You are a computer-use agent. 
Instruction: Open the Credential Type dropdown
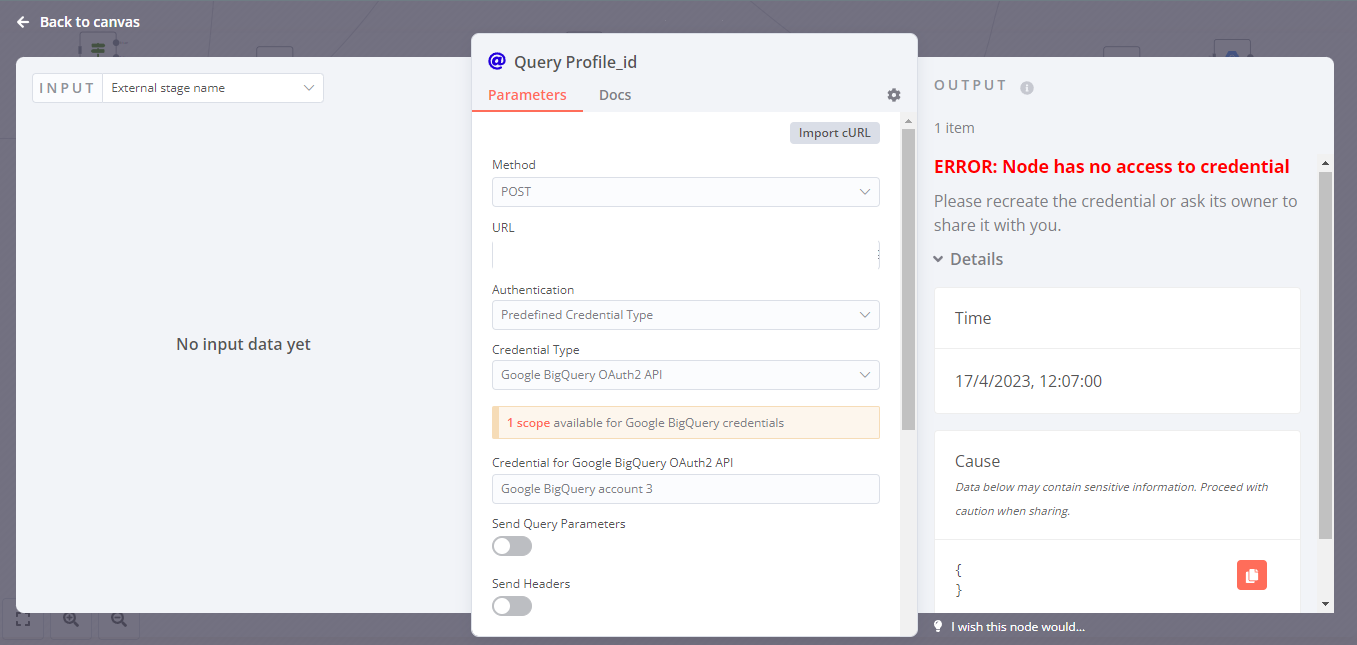[x=685, y=375]
